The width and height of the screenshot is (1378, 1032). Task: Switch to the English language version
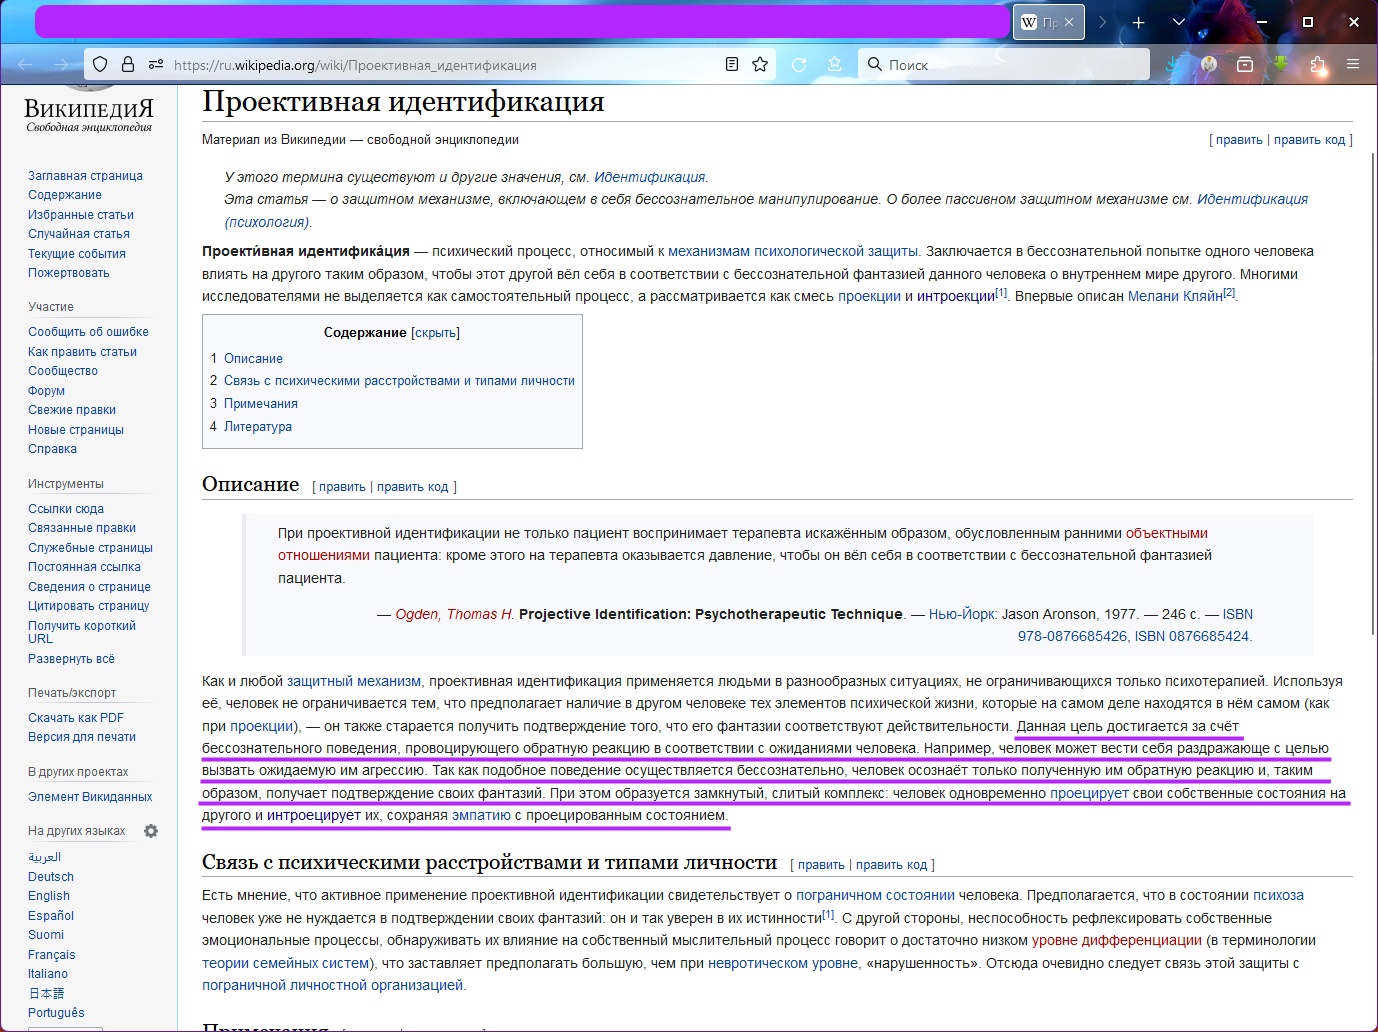click(x=49, y=896)
